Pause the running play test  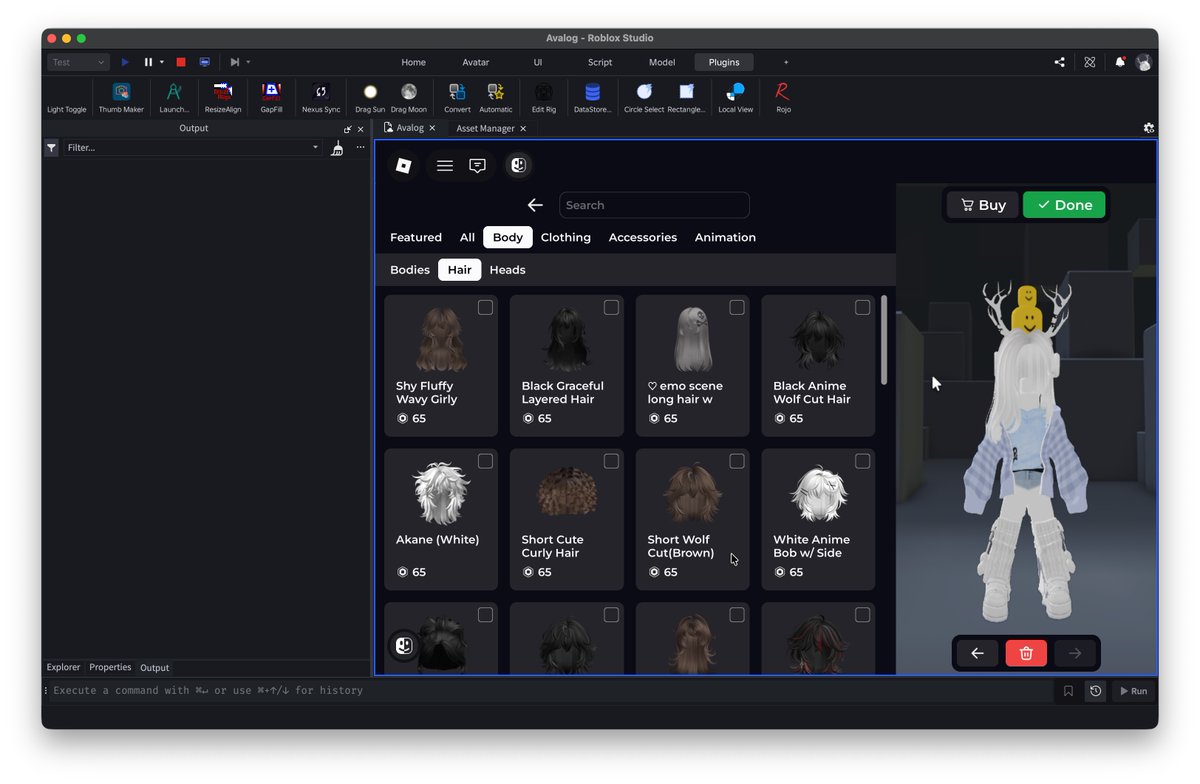click(148, 62)
